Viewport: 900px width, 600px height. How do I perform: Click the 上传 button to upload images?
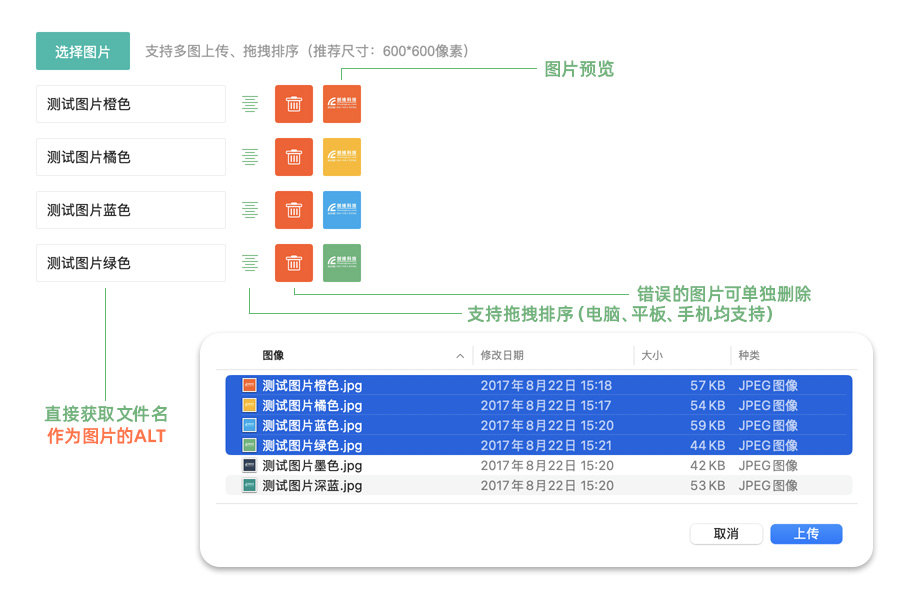point(806,533)
